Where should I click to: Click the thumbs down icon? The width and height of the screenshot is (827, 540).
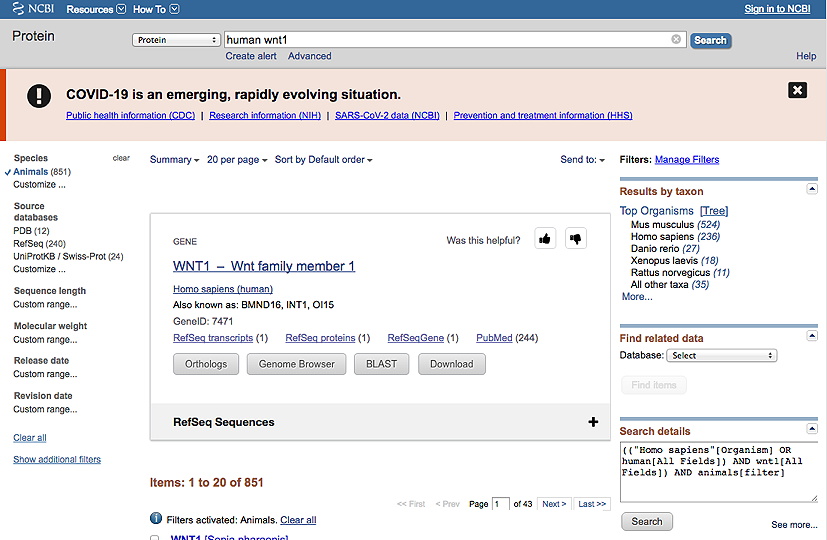point(575,238)
